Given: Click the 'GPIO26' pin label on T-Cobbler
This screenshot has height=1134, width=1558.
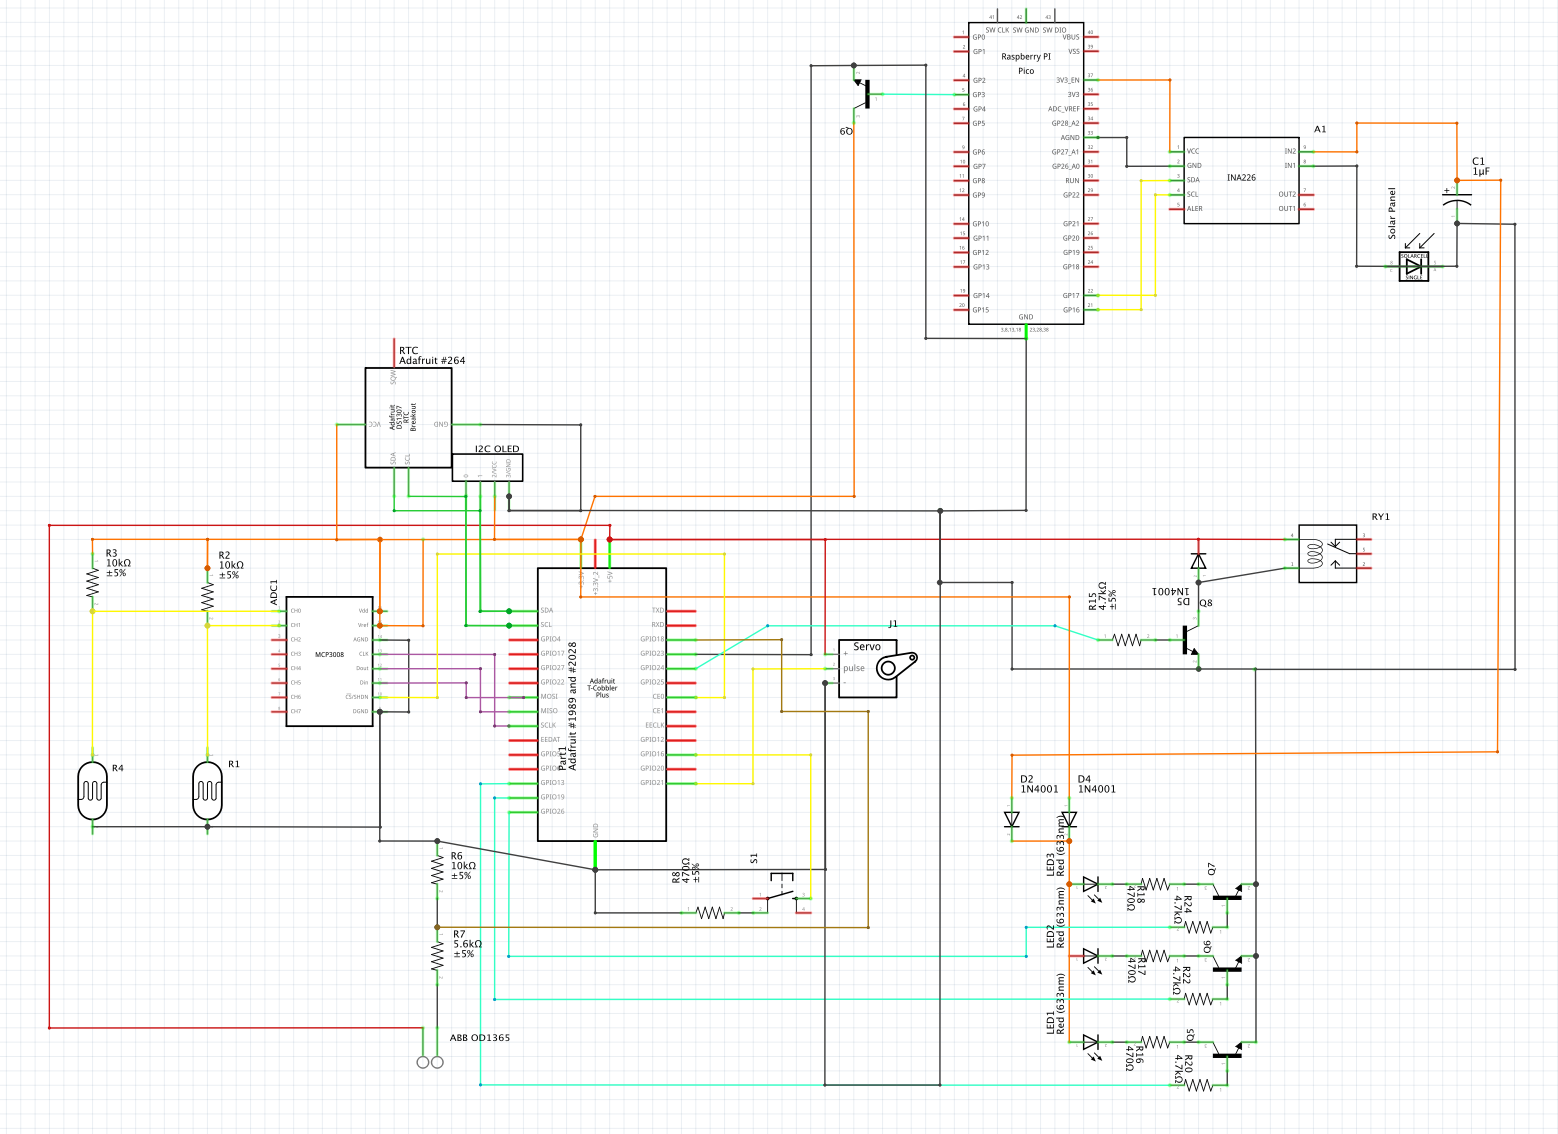Looking at the screenshot, I should click(x=553, y=812).
